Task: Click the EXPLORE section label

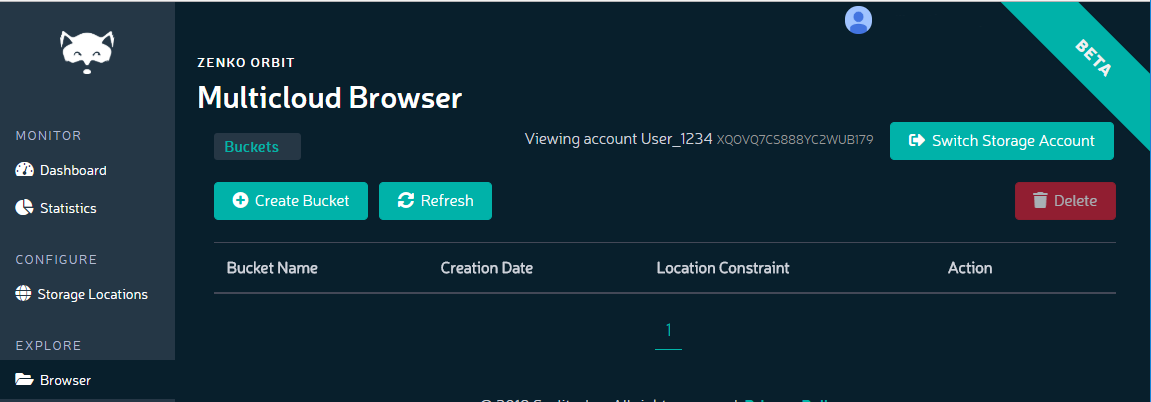Action: pyautogui.click(x=48, y=346)
